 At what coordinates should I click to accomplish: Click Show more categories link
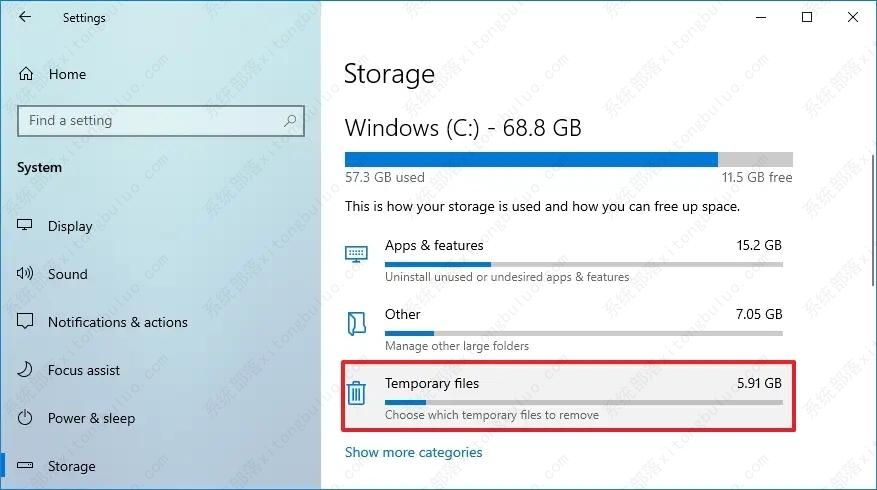coord(413,452)
